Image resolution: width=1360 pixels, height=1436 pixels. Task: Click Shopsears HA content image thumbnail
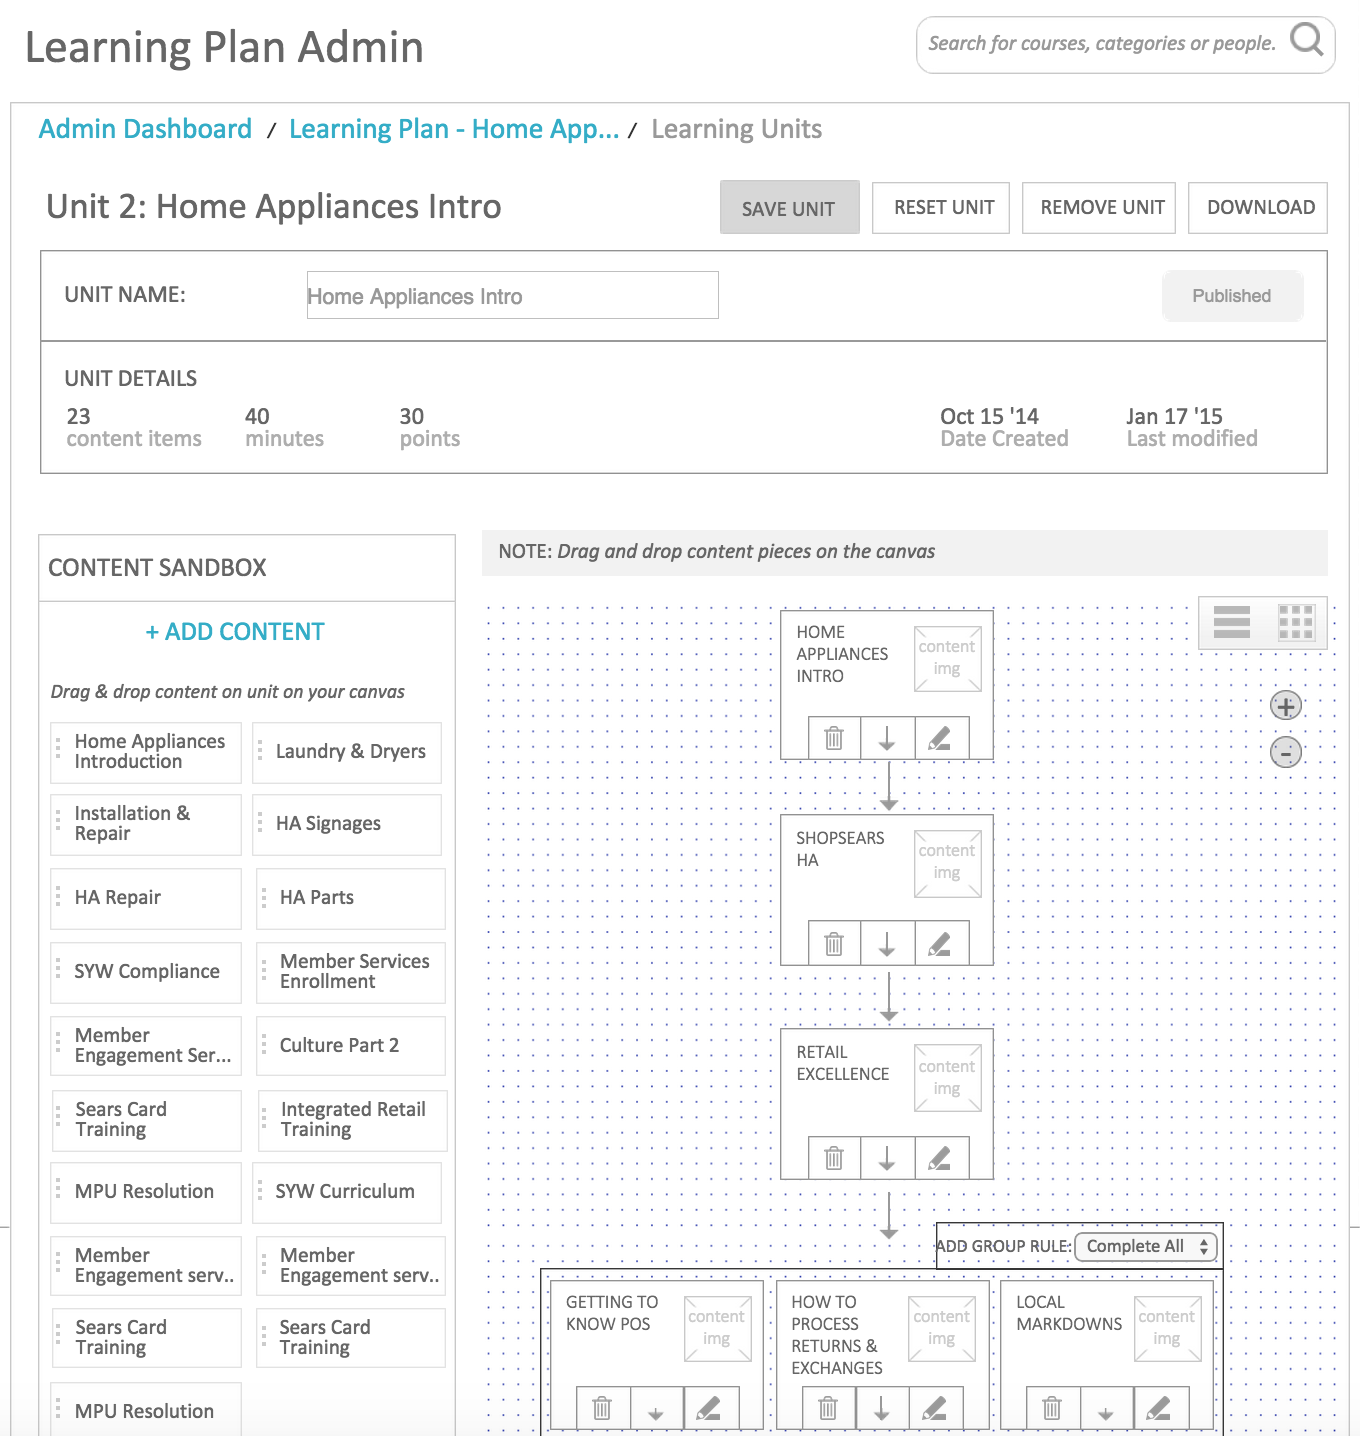(x=947, y=863)
